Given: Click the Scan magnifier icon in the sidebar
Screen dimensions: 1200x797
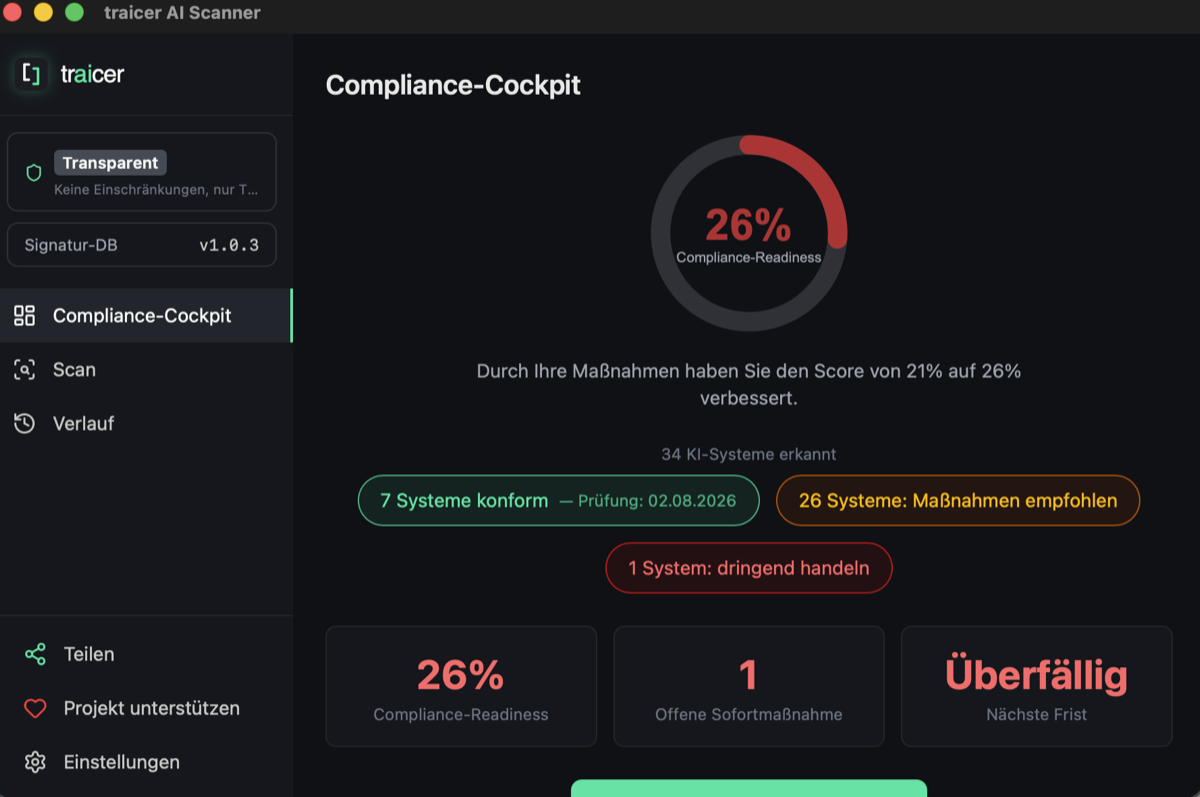Looking at the screenshot, I should pos(27,369).
